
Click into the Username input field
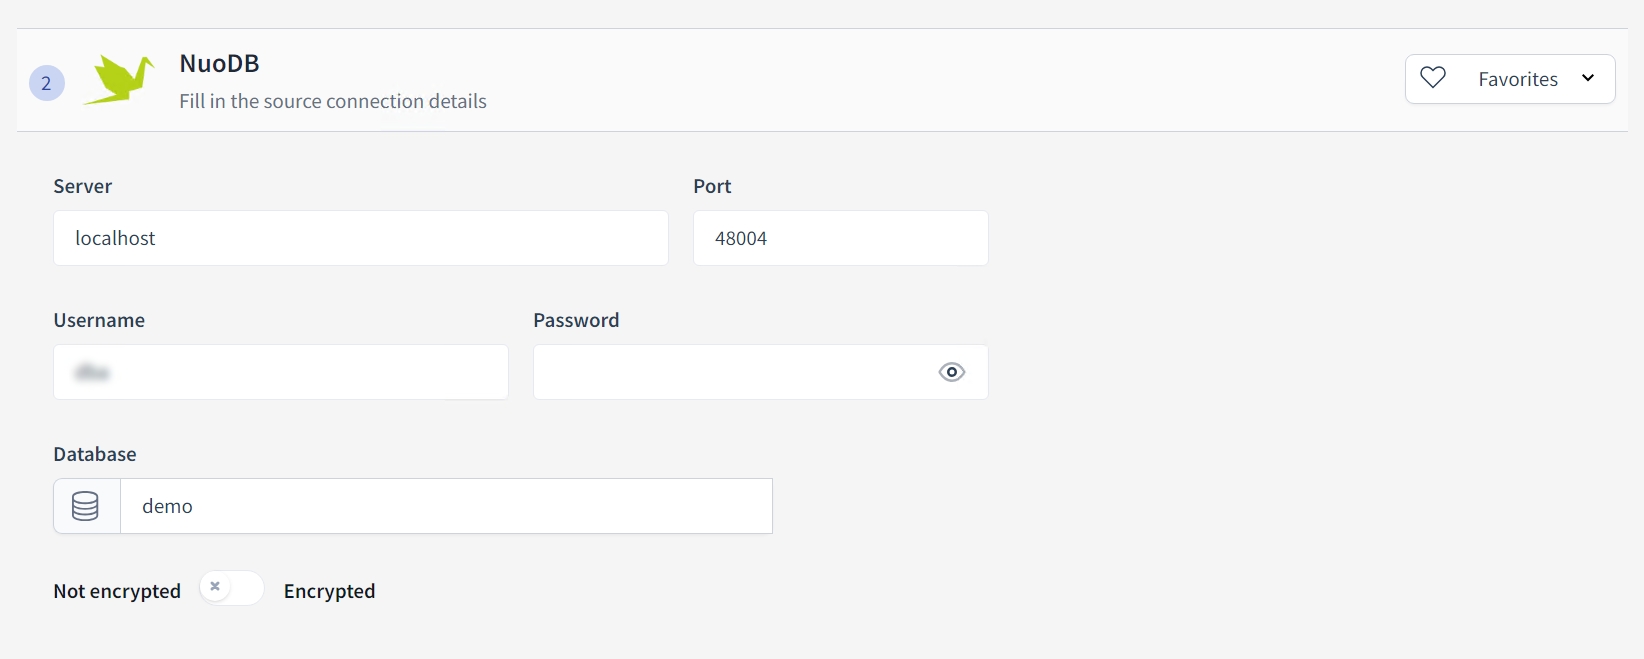[x=280, y=372]
